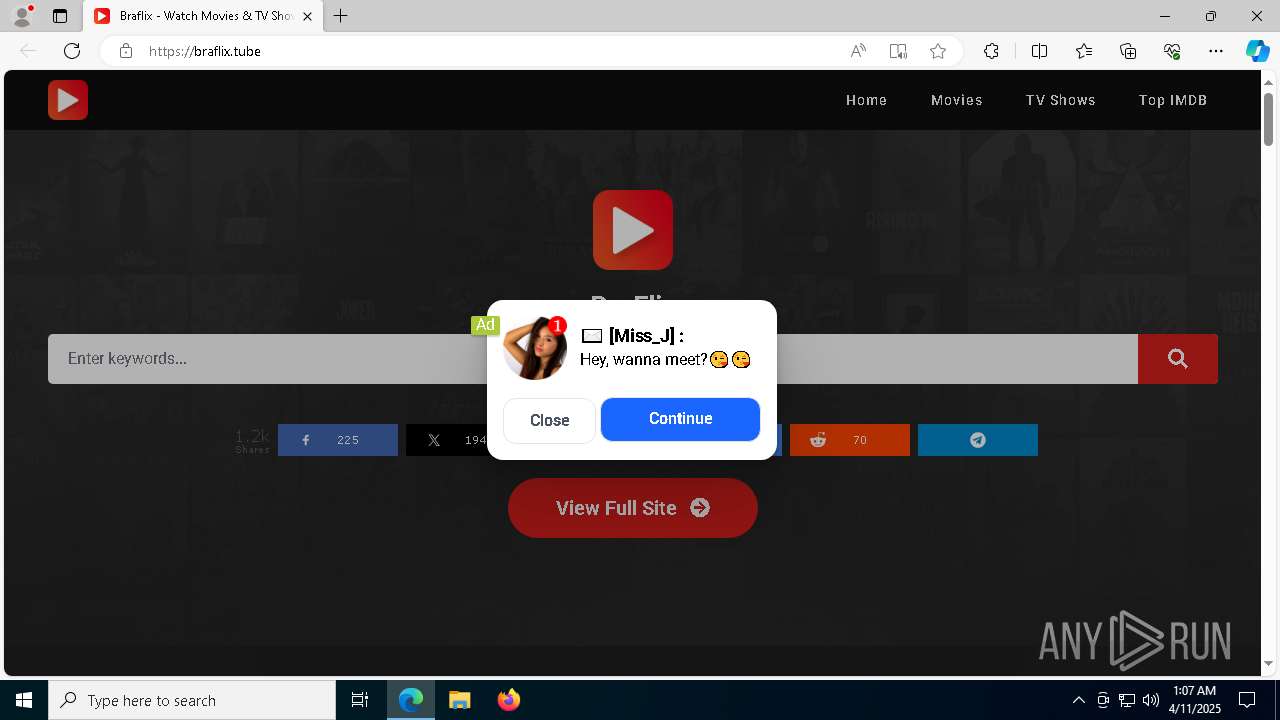Click the address bar URL braflix.tube
The image size is (1280, 720).
205,51
